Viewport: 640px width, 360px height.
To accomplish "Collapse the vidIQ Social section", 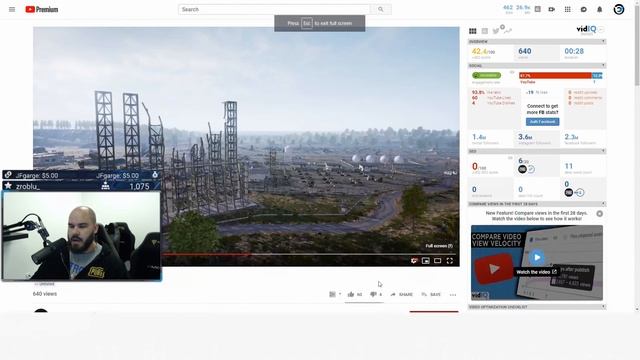I will point(603,65).
